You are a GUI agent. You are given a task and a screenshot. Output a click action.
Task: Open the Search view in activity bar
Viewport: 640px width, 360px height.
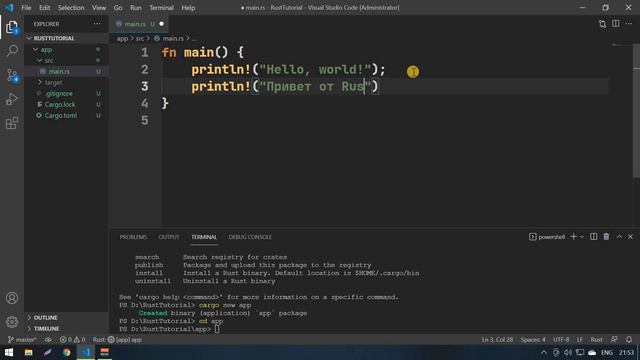pyautogui.click(x=12, y=51)
